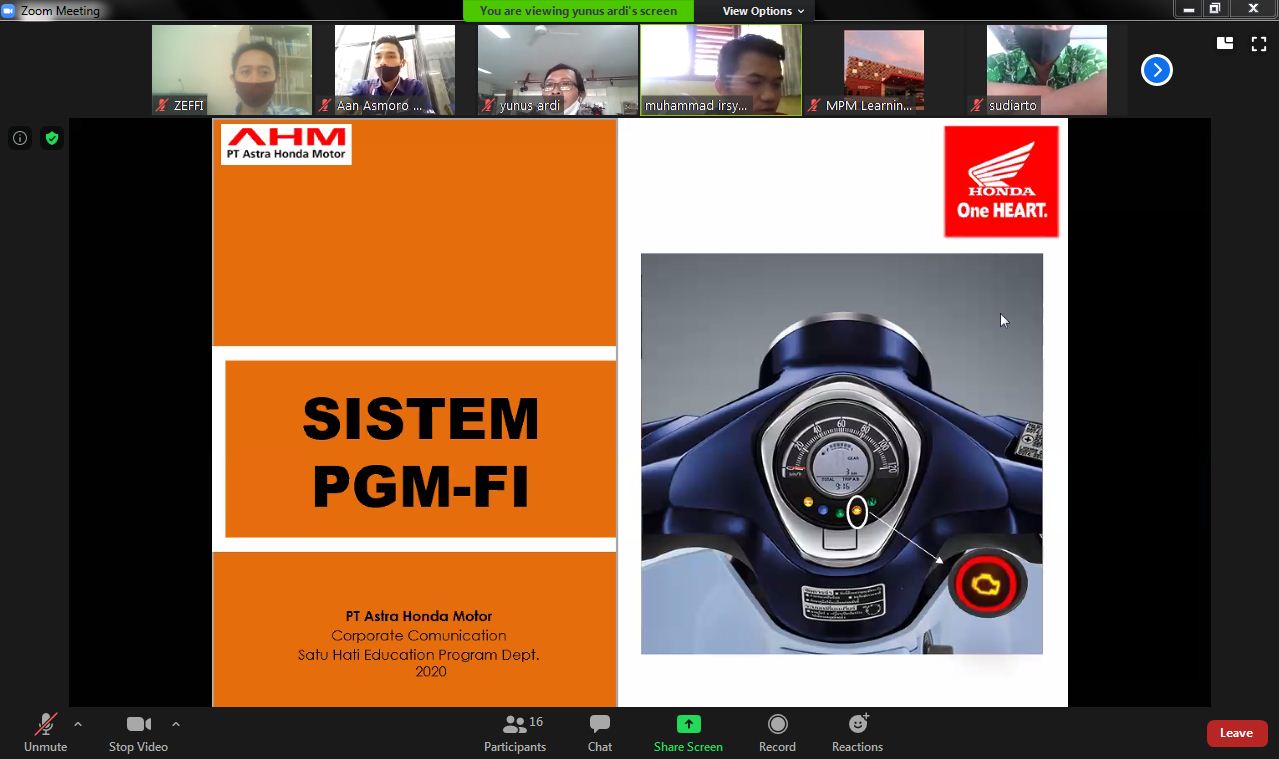This screenshot has height=759, width=1279.
Task: Click the green screen-viewing notification banner
Action: [578, 11]
